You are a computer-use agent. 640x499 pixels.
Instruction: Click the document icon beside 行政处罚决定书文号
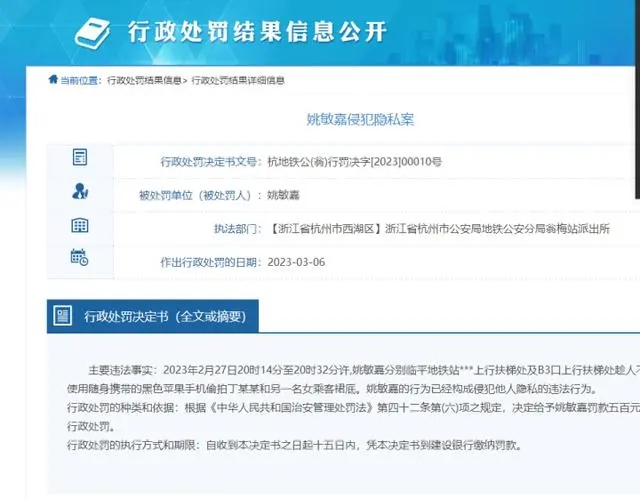tap(80, 157)
